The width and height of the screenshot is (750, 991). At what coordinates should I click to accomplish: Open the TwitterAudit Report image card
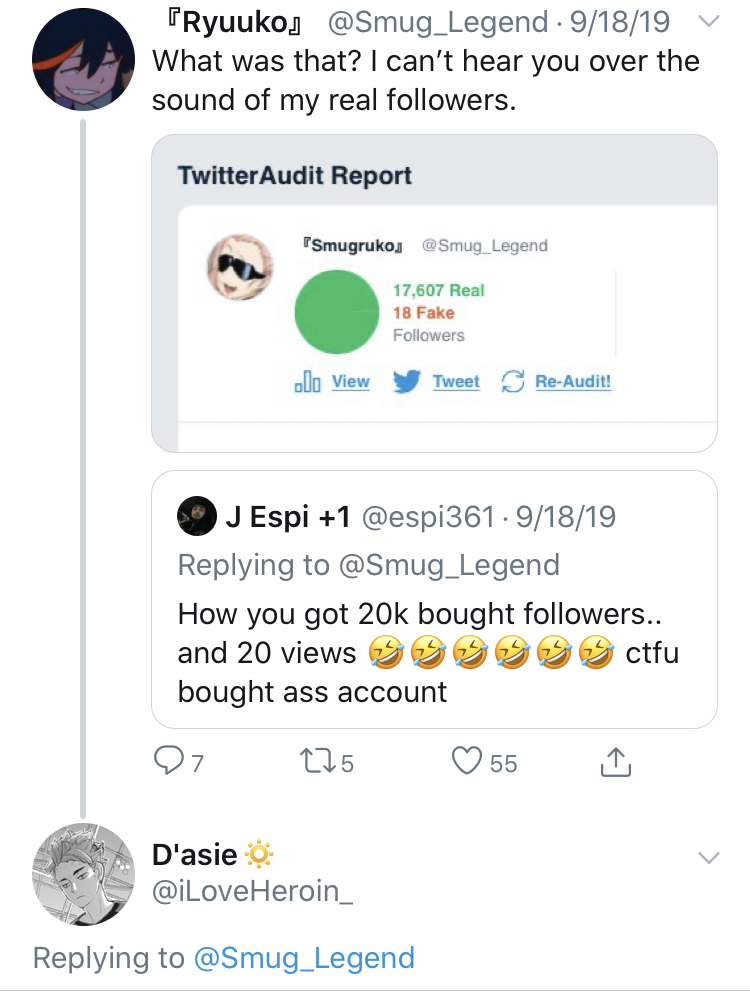tap(434, 293)
